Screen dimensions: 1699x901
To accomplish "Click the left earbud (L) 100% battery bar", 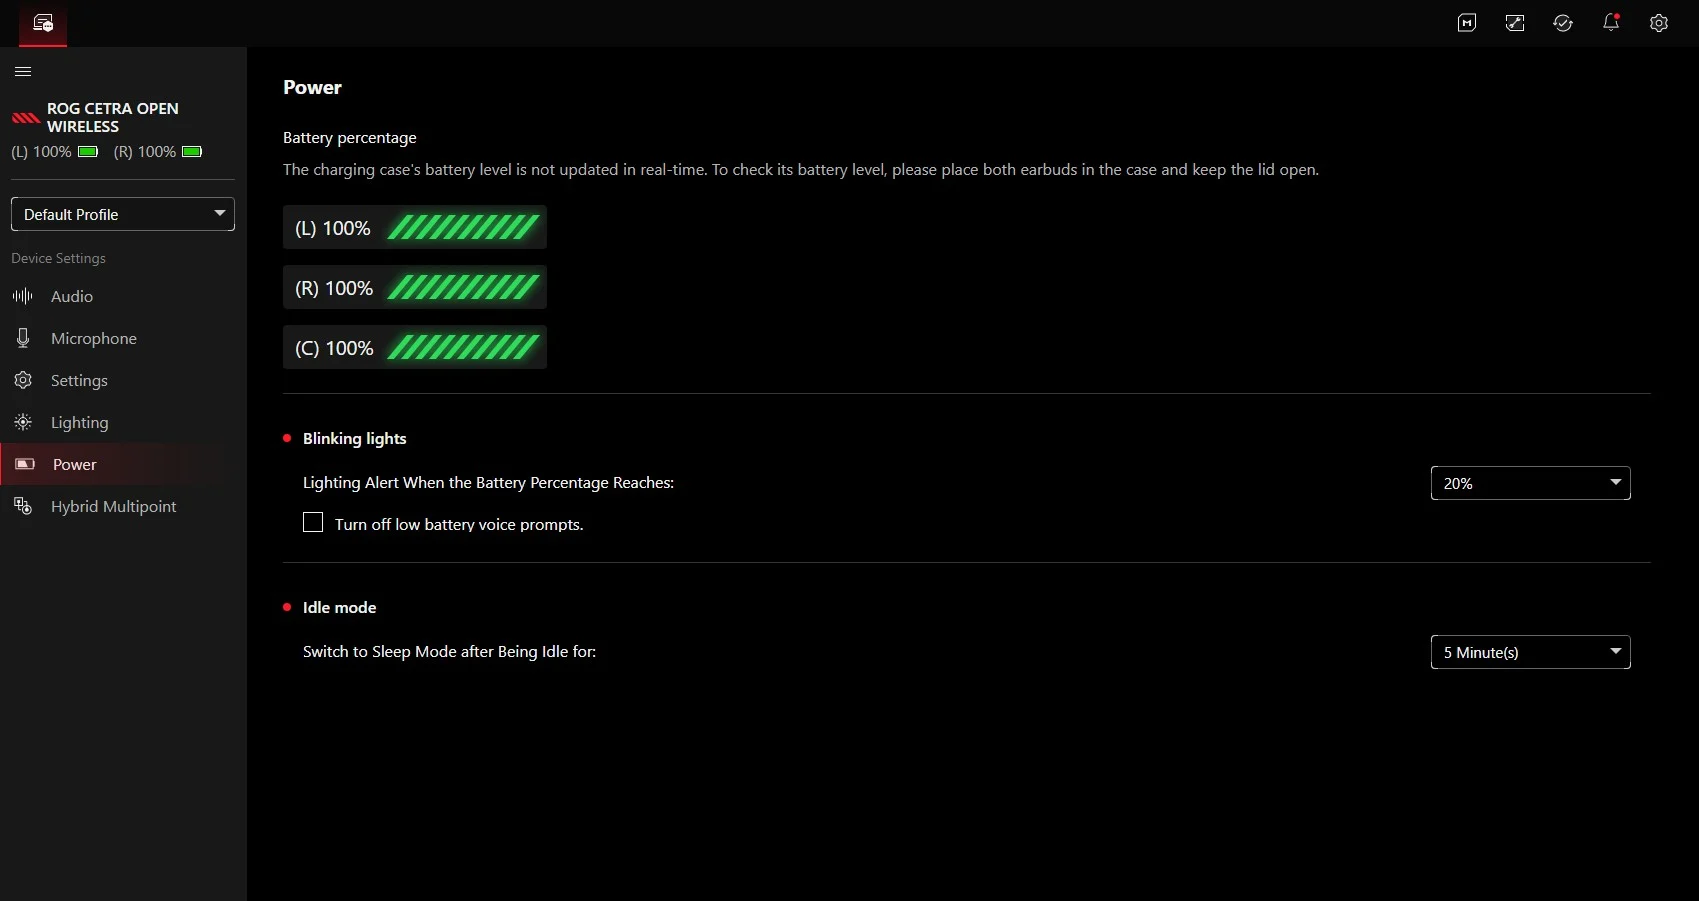I will click(x=415, y=227).
